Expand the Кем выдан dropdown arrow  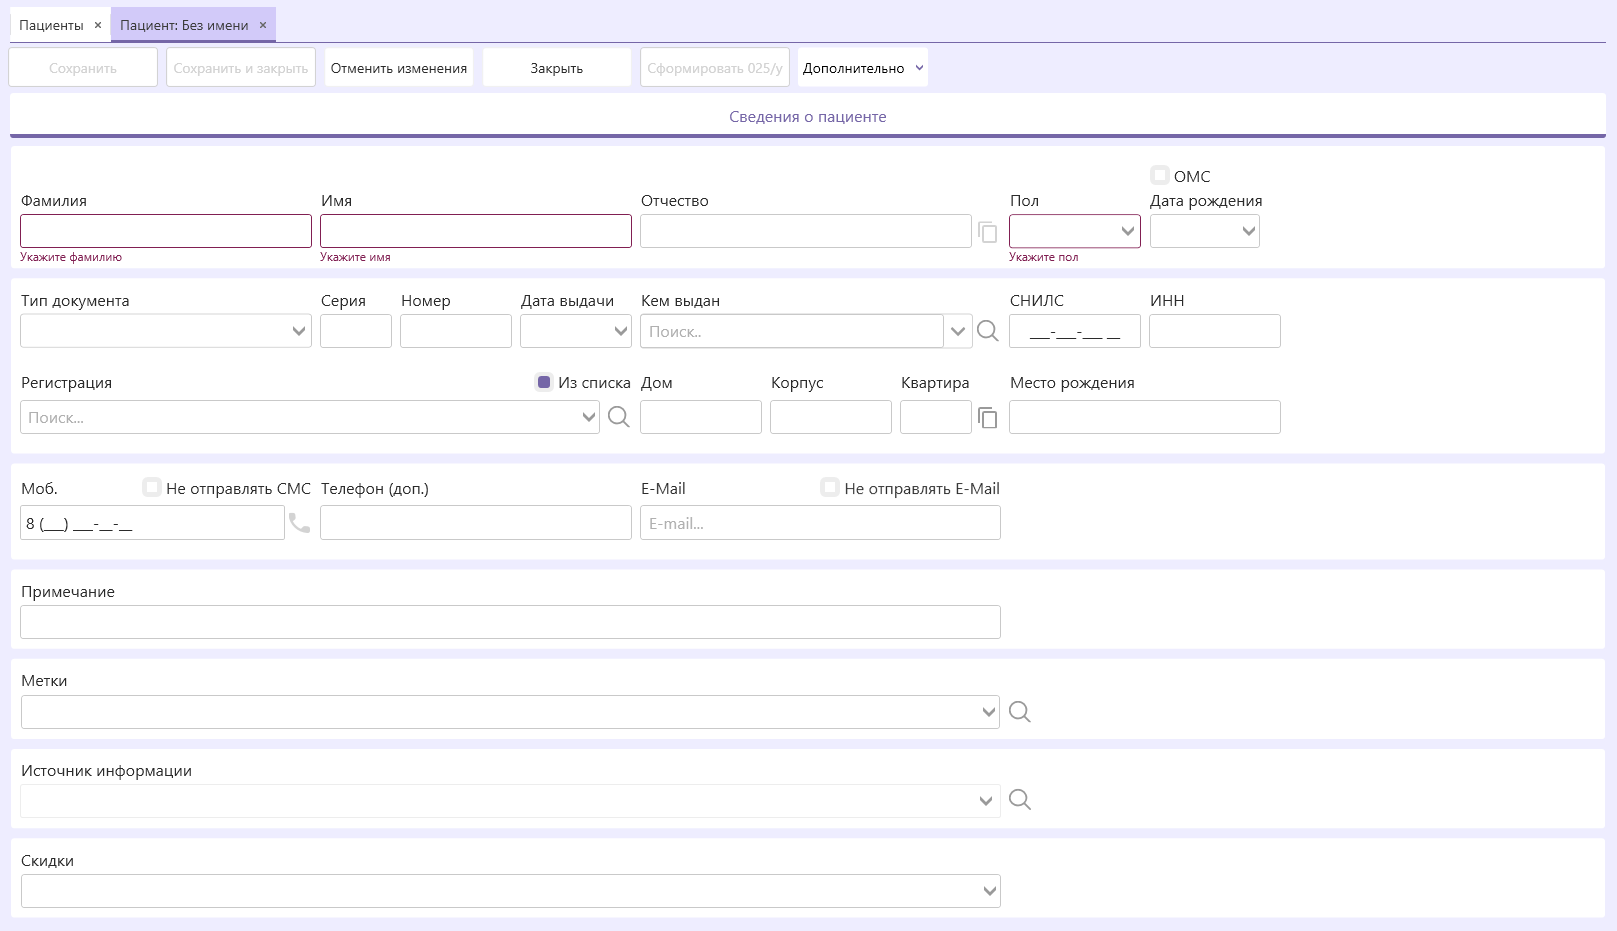coord(958,331)
